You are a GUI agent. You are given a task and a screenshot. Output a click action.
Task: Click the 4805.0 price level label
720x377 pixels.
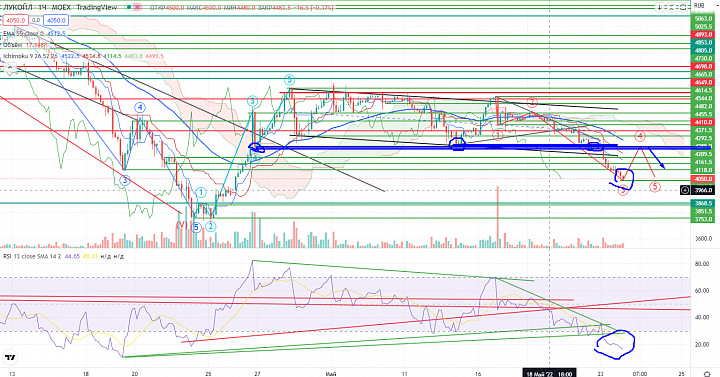pyautogui.click(x=703, y=51)
